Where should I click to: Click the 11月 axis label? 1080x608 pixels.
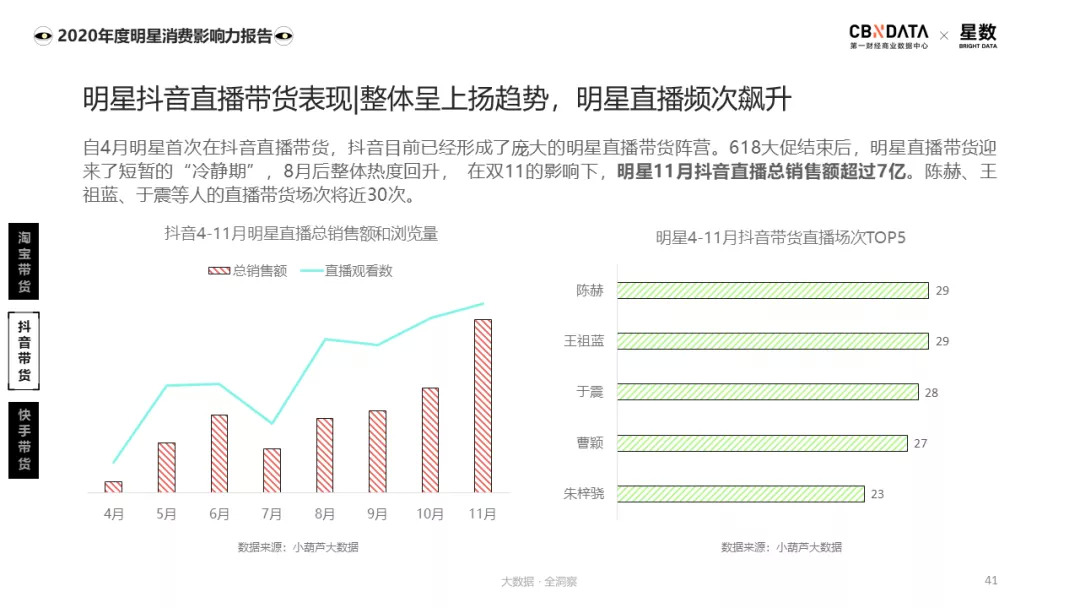[483, 514]
